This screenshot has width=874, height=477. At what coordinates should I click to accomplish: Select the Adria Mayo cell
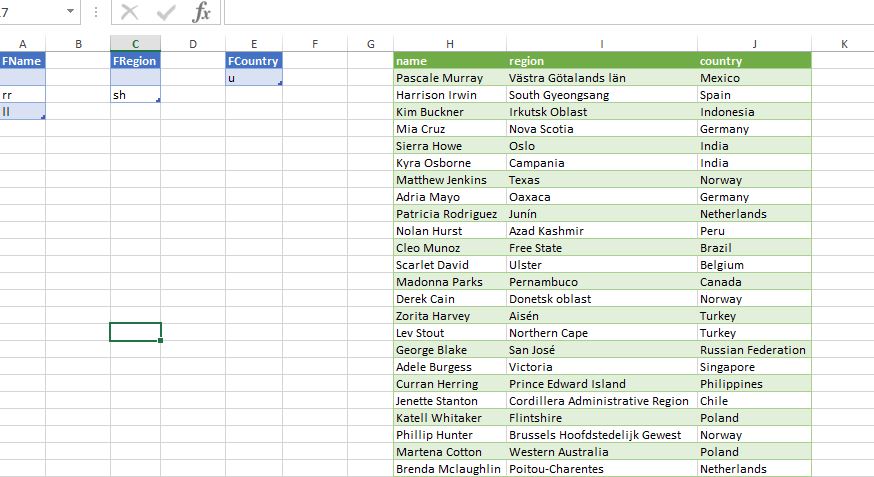click(x=450, y=197)
